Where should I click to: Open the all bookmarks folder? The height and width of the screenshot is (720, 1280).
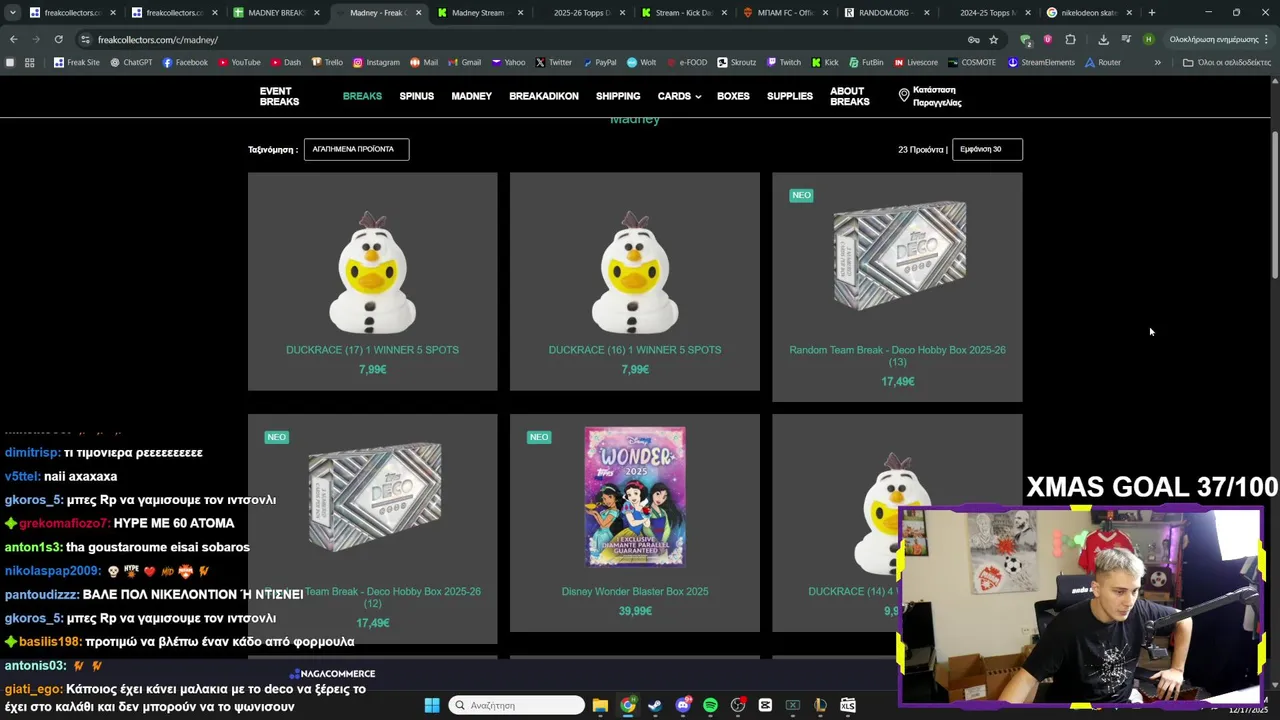[x=1226, y=62]
